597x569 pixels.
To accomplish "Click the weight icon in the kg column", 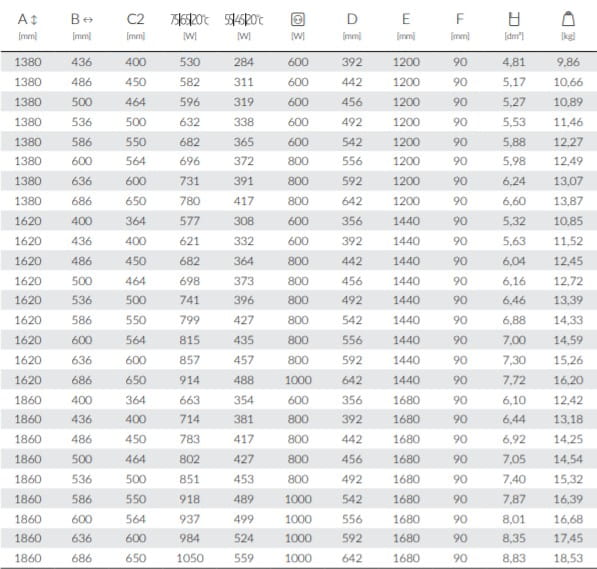I will [x=568, y=19].
